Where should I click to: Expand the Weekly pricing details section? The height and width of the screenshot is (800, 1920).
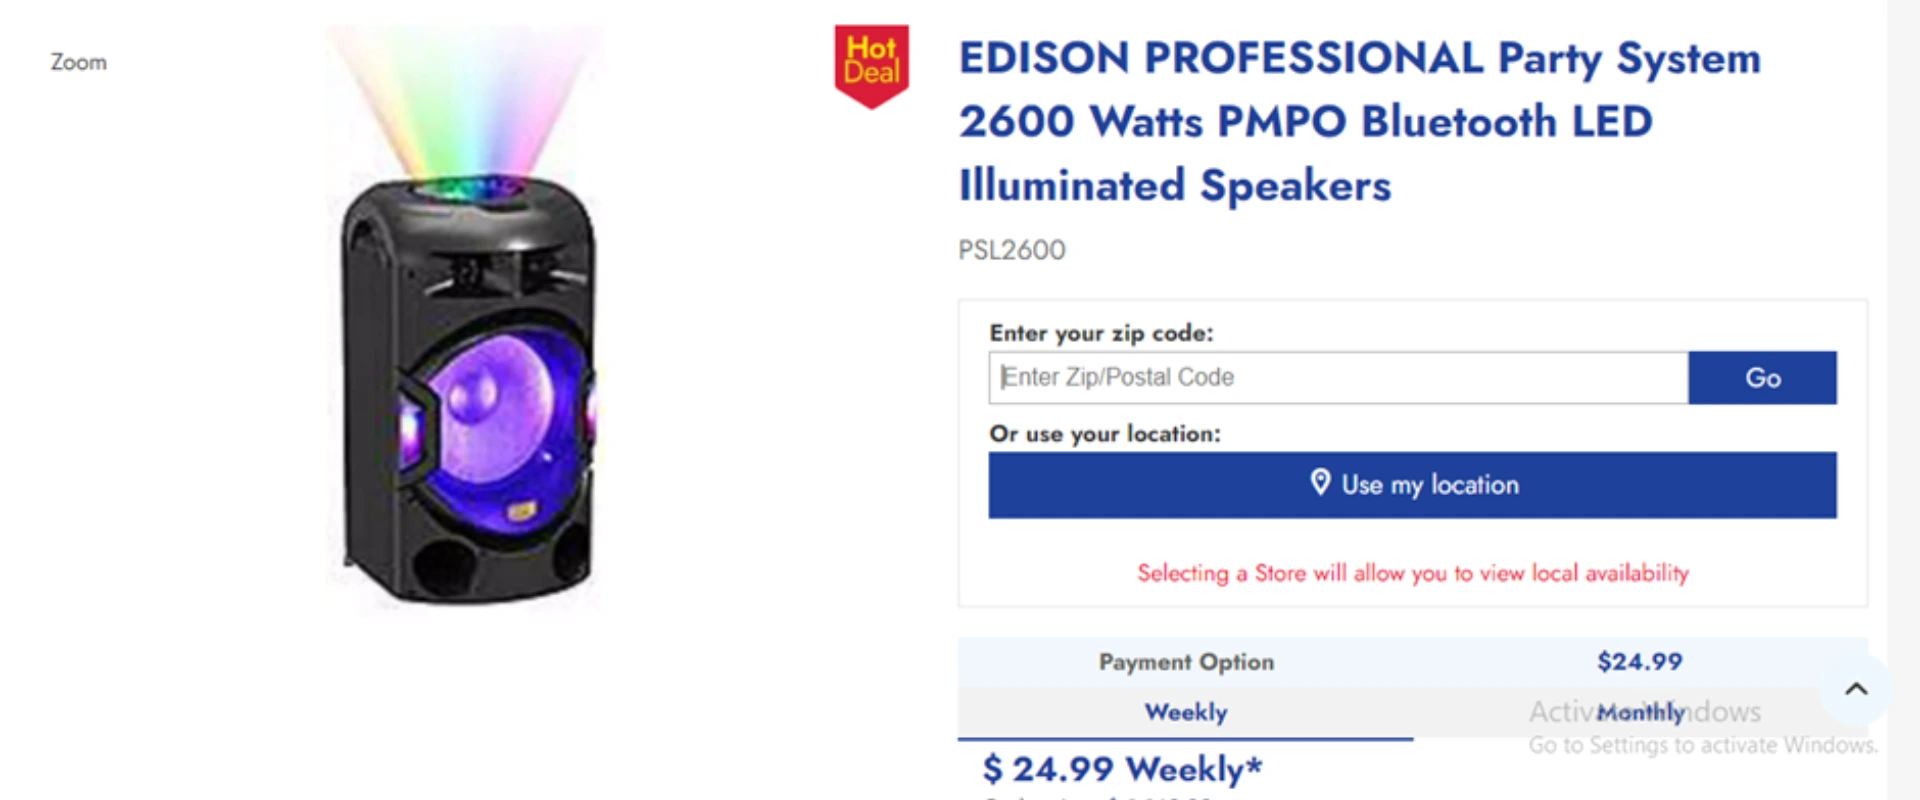click(x=1185, y=712)
